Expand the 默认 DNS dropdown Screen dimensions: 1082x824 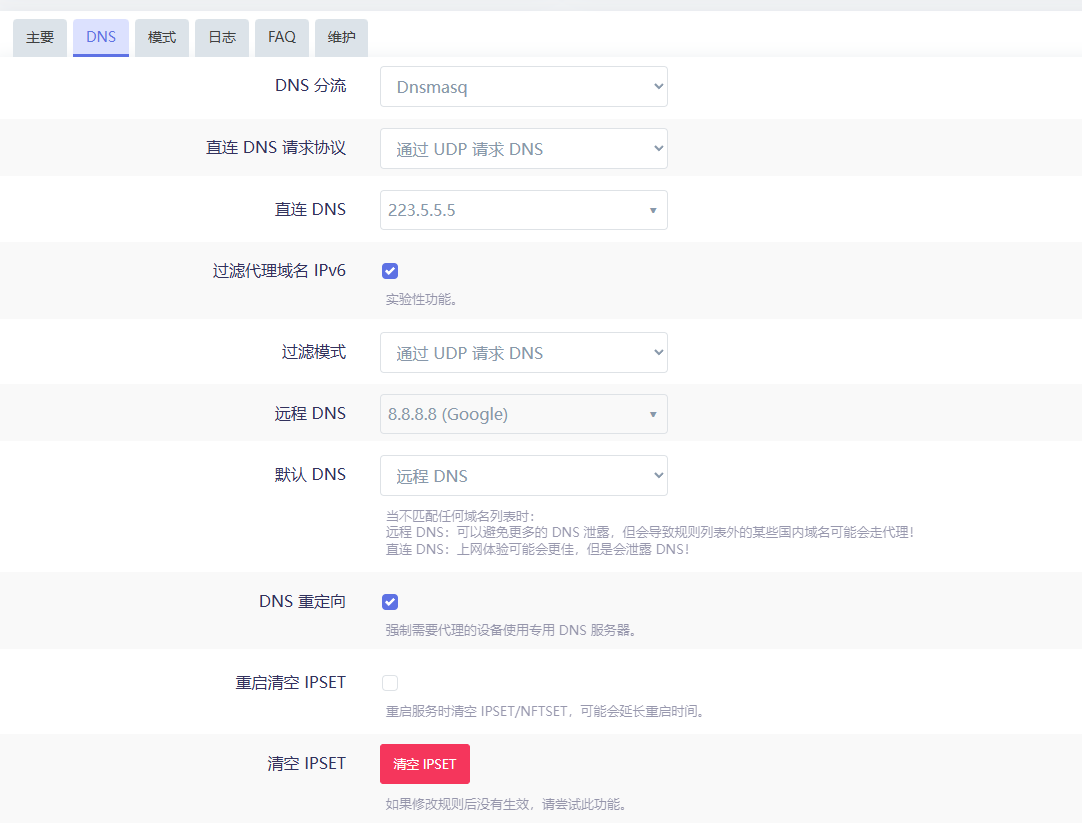coord(523,476)
